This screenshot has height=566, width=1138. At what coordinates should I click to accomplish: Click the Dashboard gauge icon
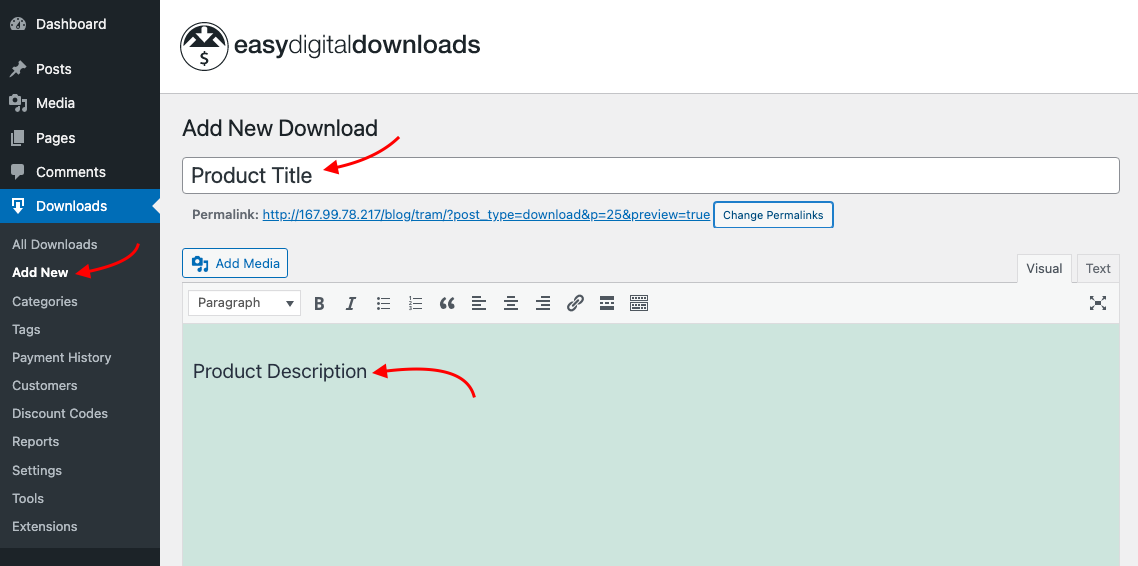pyautogui.click(x=18, y=24)
